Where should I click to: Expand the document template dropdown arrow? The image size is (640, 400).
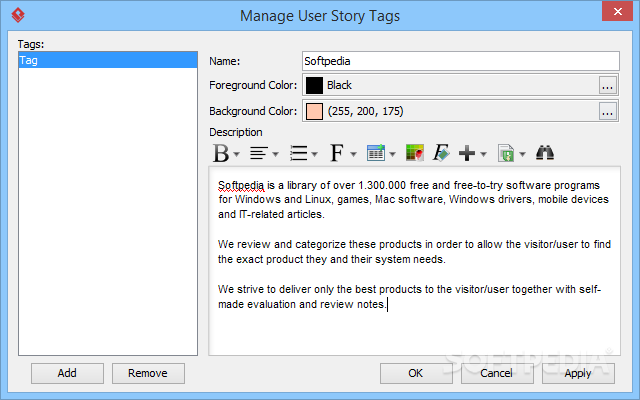click(522, 154)
